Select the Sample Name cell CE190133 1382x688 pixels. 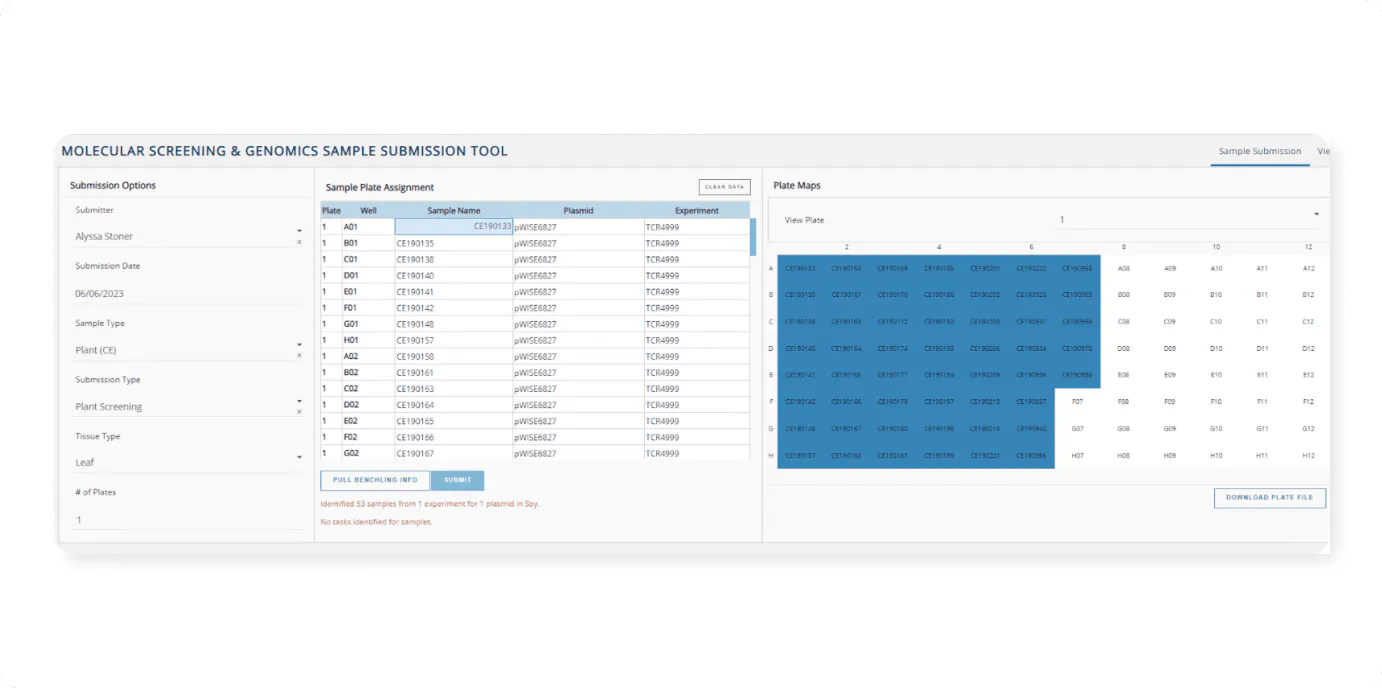click(454, 227)
